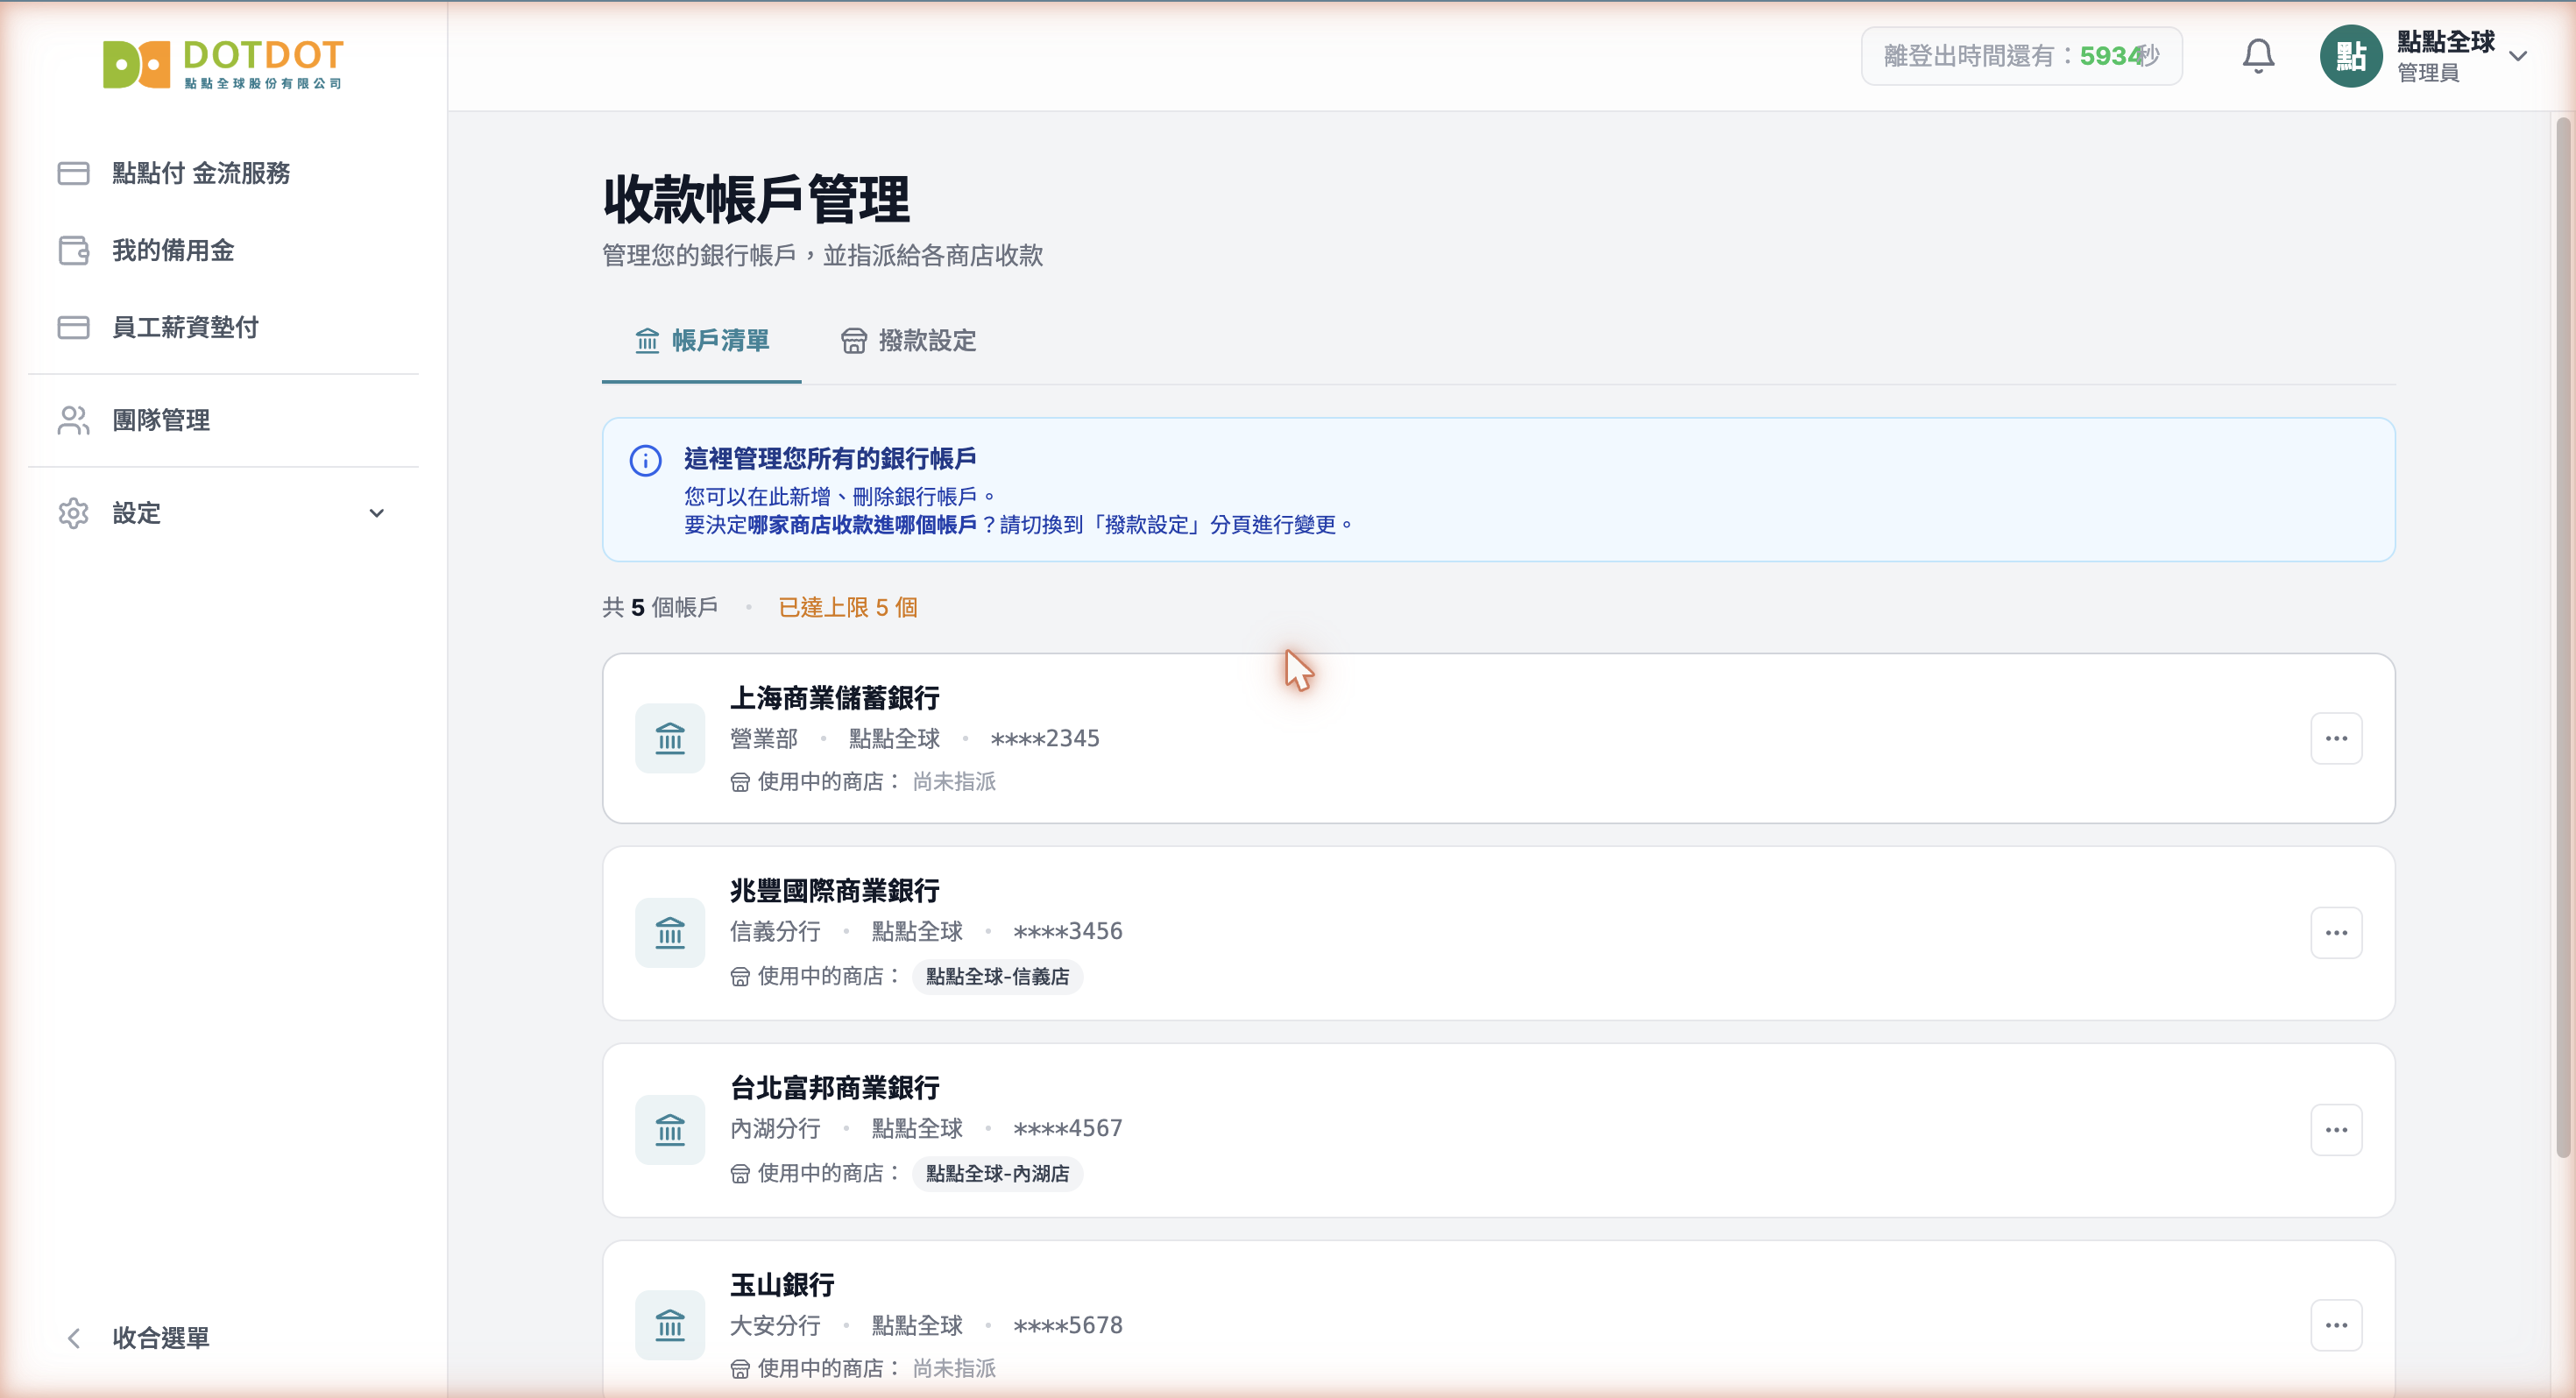Click the 玉山銀行 bank name
The width and height of the screenshot is (2576, 1398).
coord(782,1285)
